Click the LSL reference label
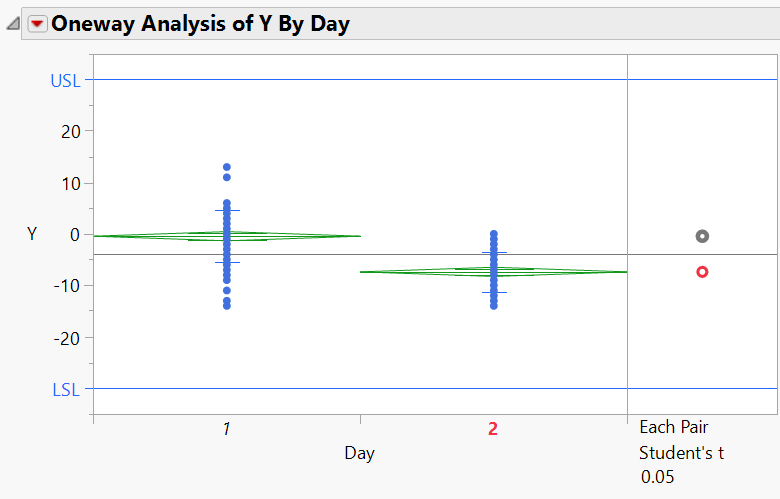 (x=66, y=389)
